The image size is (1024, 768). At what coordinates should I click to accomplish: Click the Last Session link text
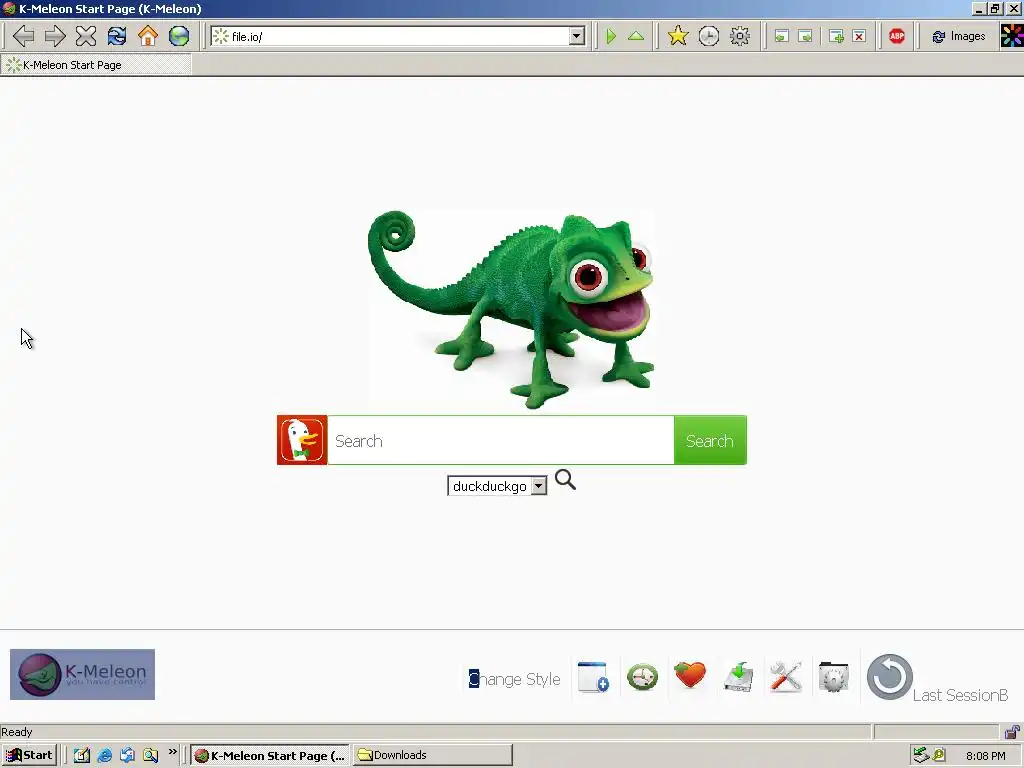click(960, 695)
